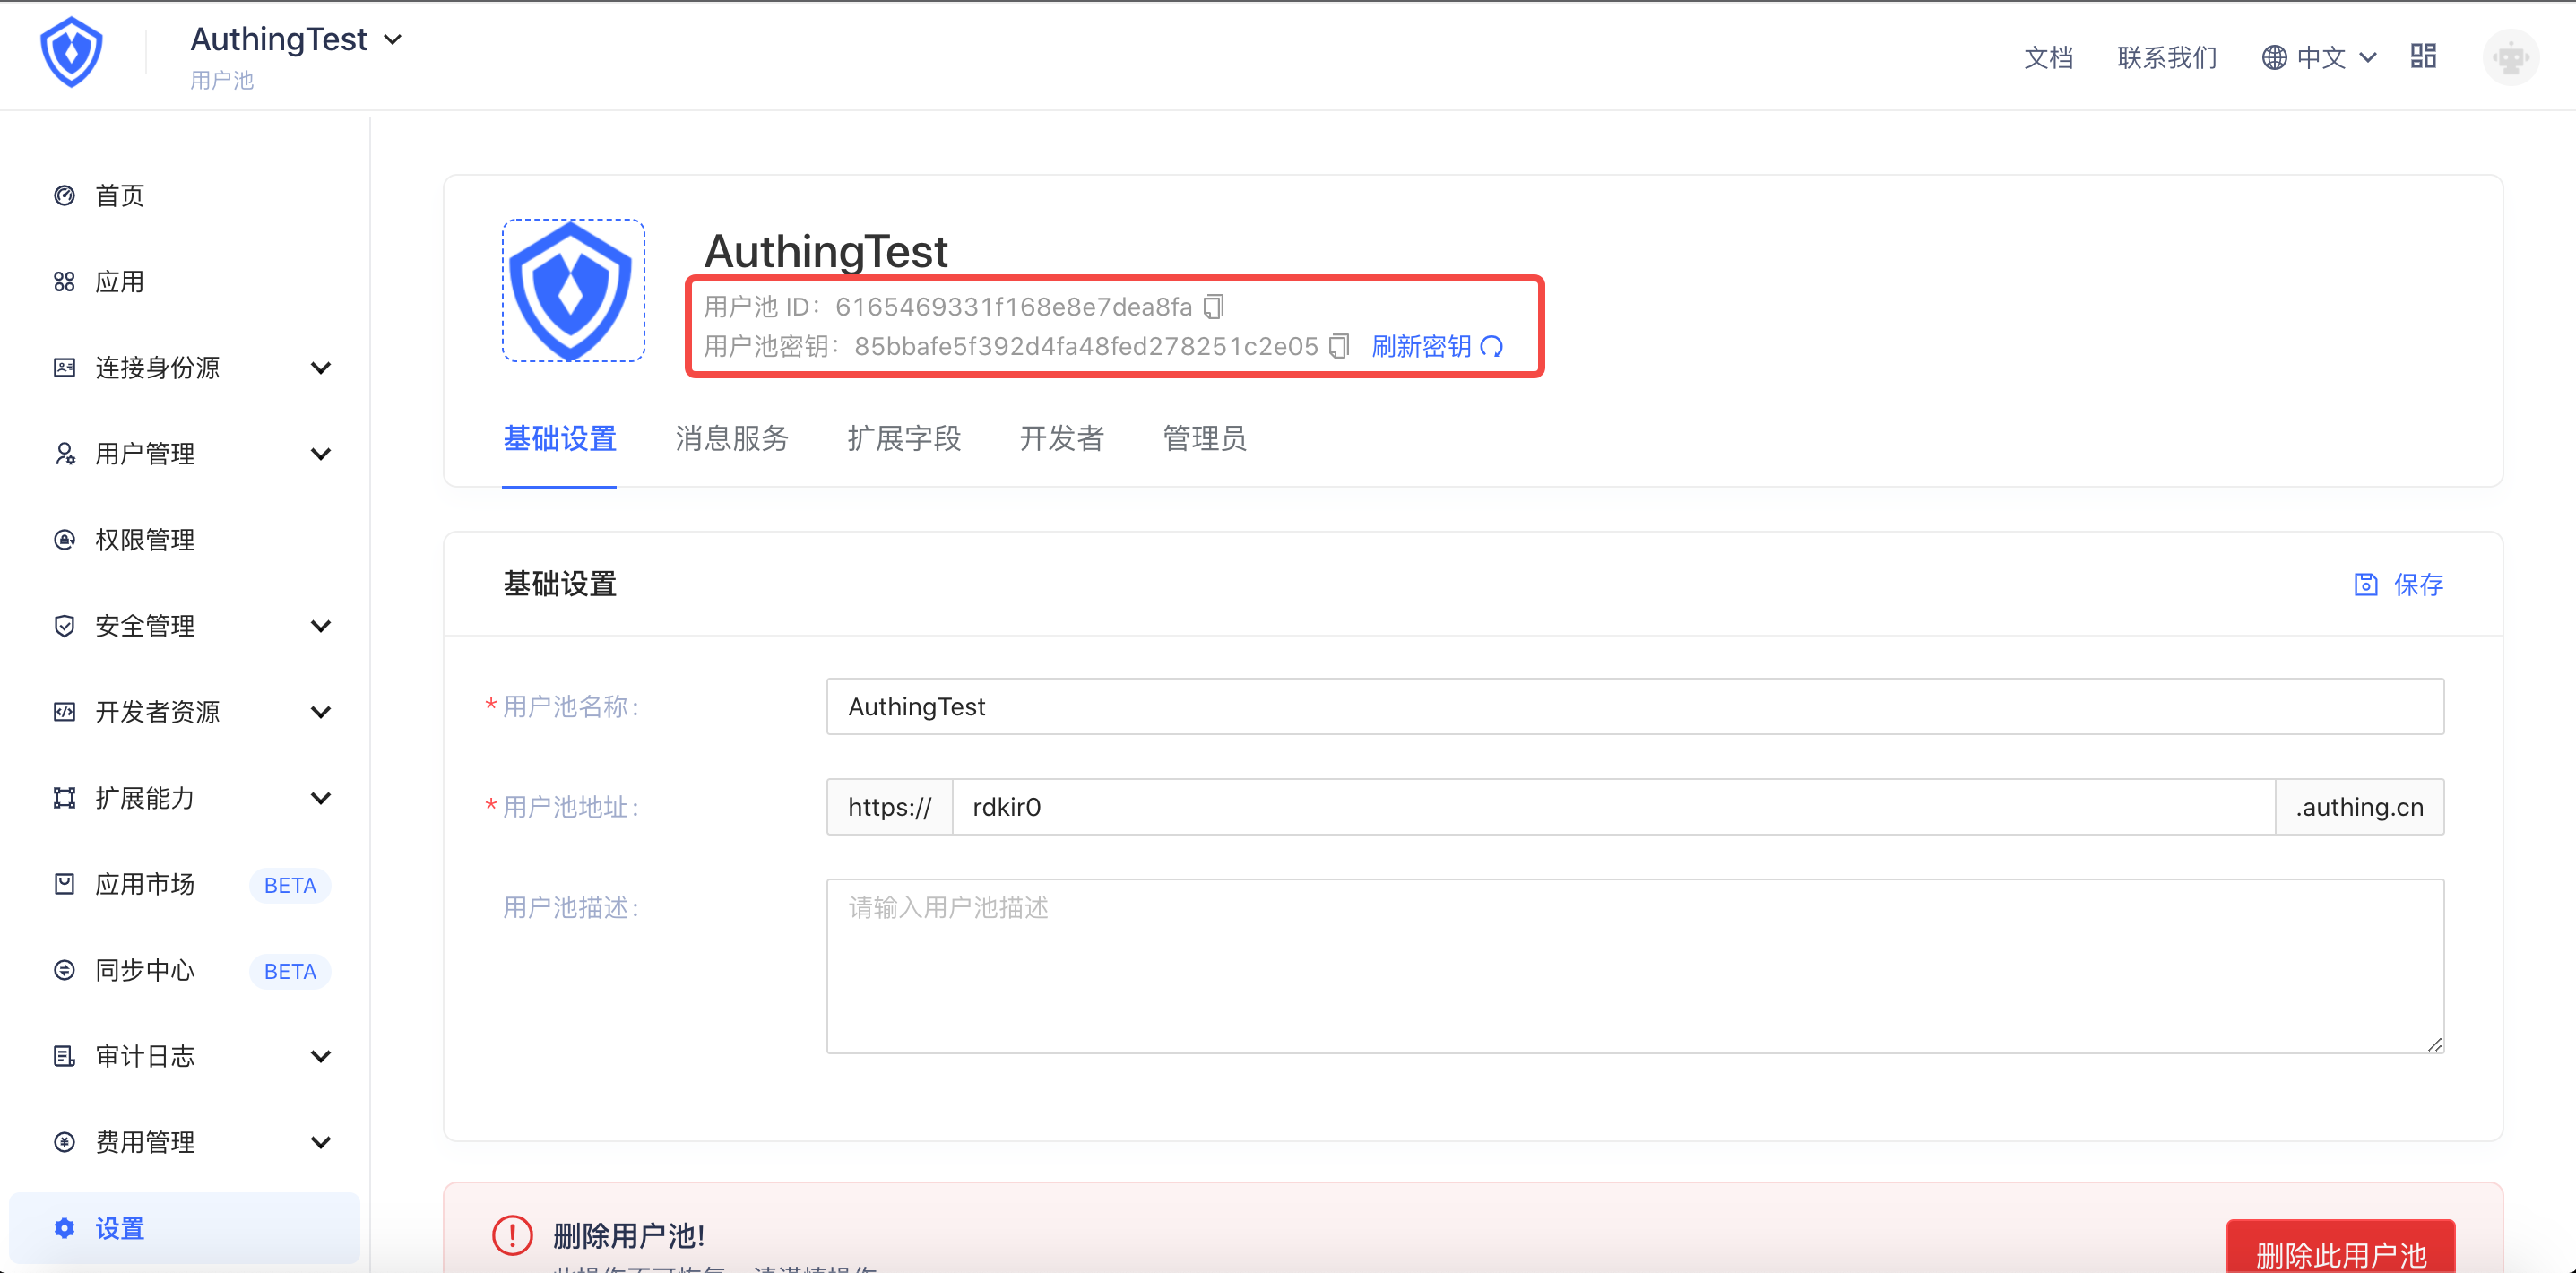This screenshot has width=2576, height=1273.
Task: Click the 权限管理 lock icon
Action: tap(64, 539)
